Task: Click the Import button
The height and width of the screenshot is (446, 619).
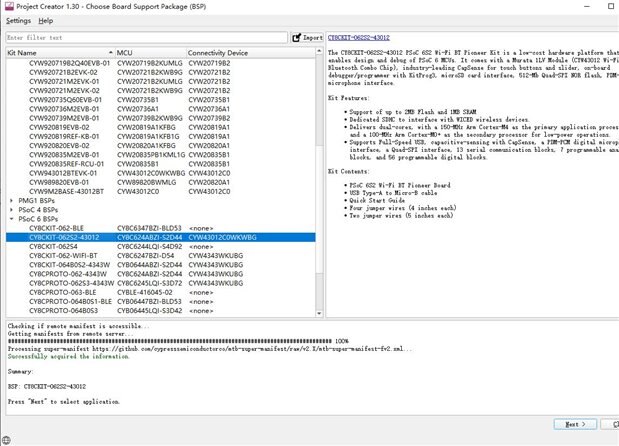Action: click(x=307, y=38)
